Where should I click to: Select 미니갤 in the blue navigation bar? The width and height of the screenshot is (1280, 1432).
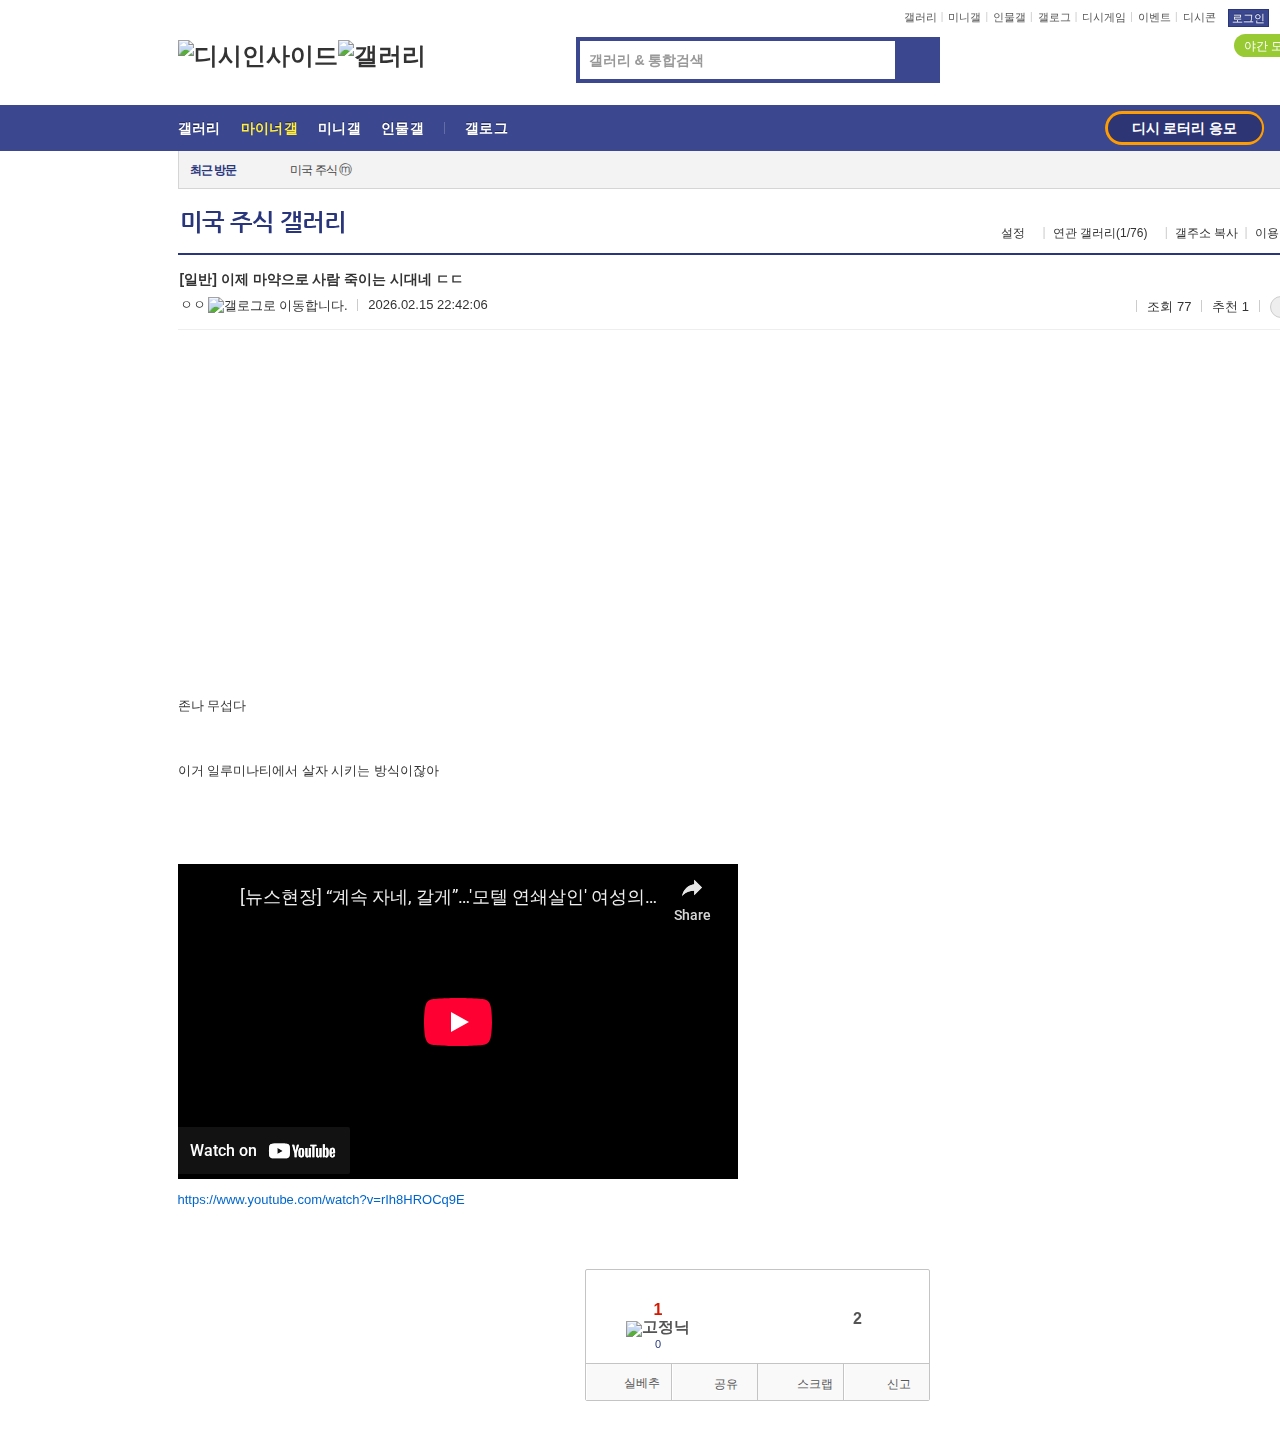339,129
